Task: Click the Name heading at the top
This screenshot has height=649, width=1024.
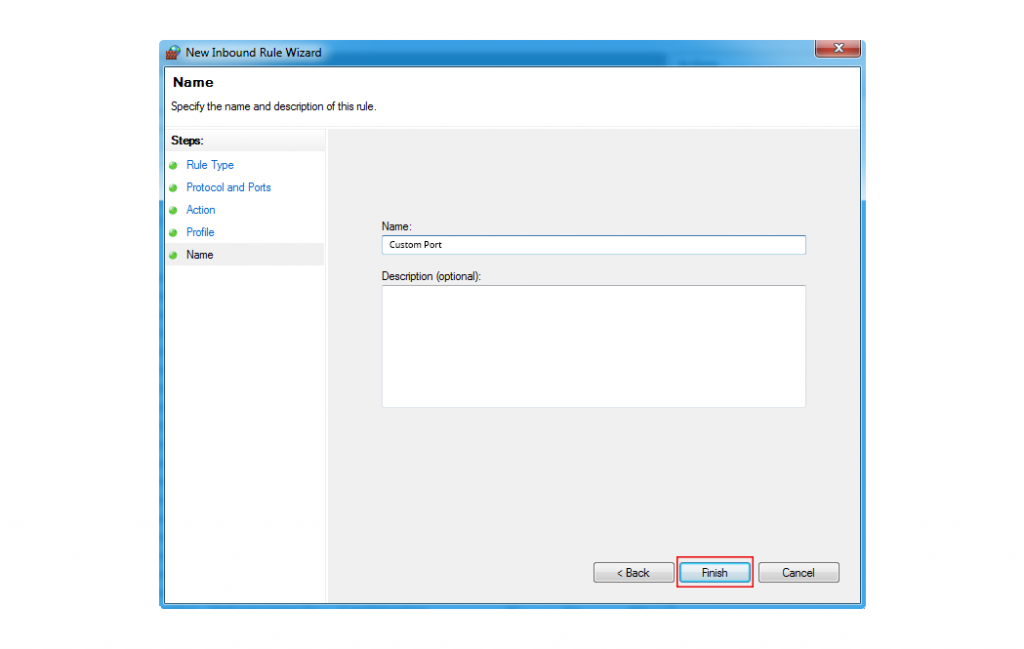Action: point(192,82)
